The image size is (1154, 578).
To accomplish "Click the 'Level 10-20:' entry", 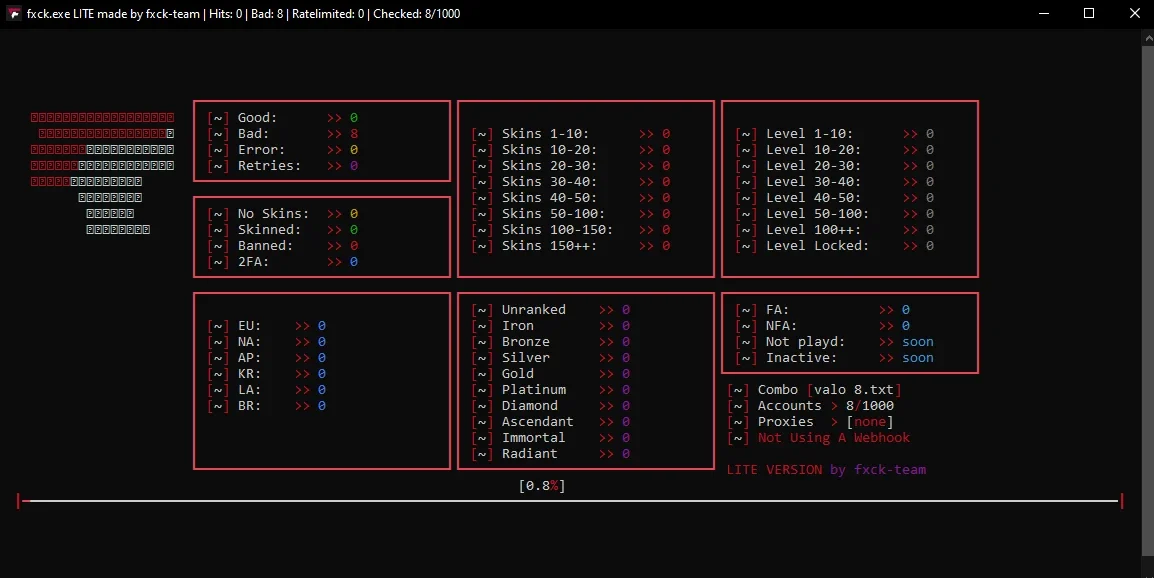I will point(835,149).
